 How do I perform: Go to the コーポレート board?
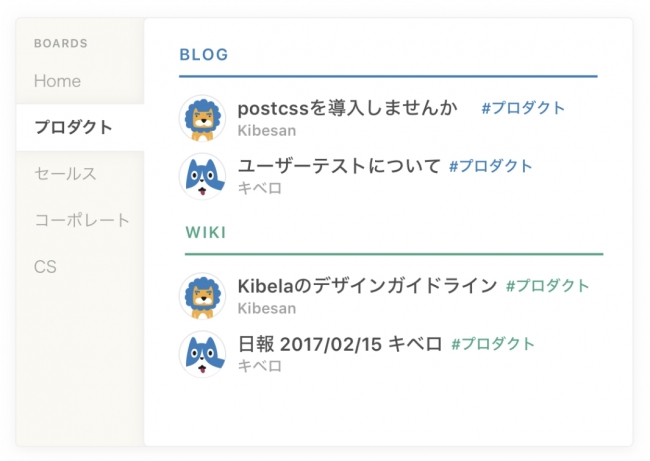click(x=82, y=220)
